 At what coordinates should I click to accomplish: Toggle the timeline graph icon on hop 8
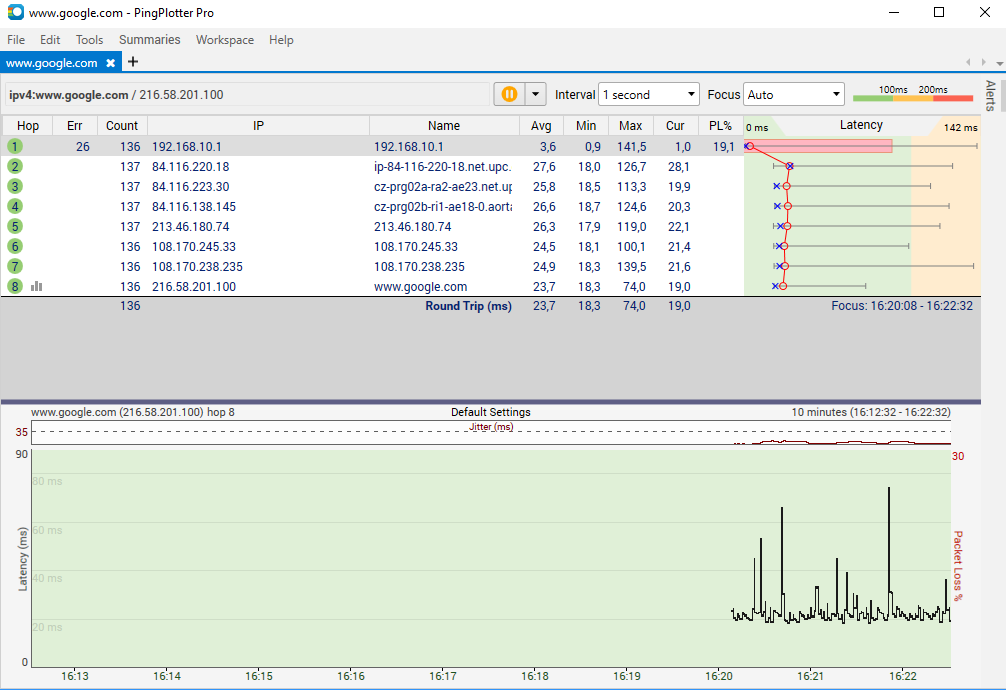[x=37, y=286]
